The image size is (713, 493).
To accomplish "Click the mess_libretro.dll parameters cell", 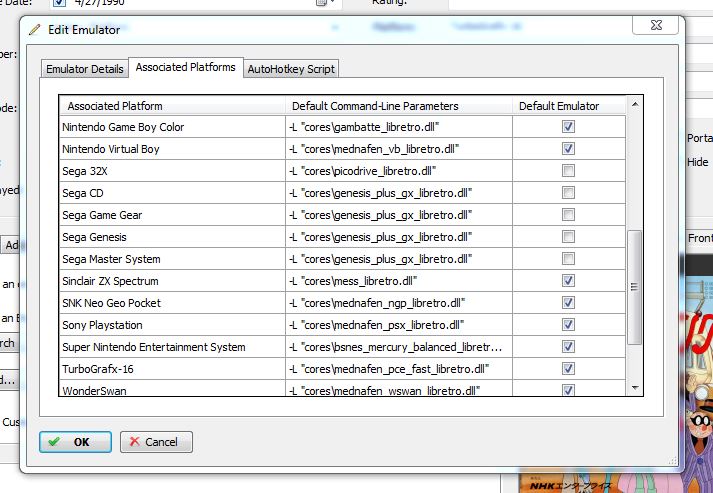I will (399, 281).
